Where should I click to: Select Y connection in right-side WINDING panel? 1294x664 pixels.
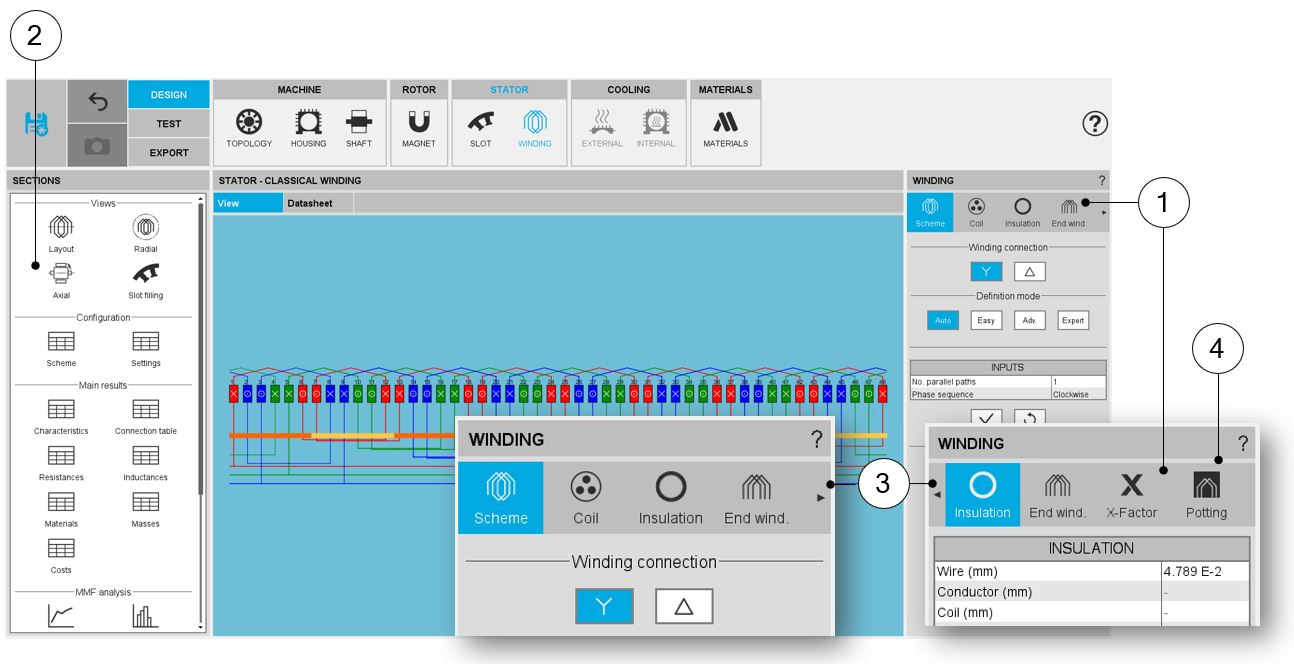pos(986,271)
